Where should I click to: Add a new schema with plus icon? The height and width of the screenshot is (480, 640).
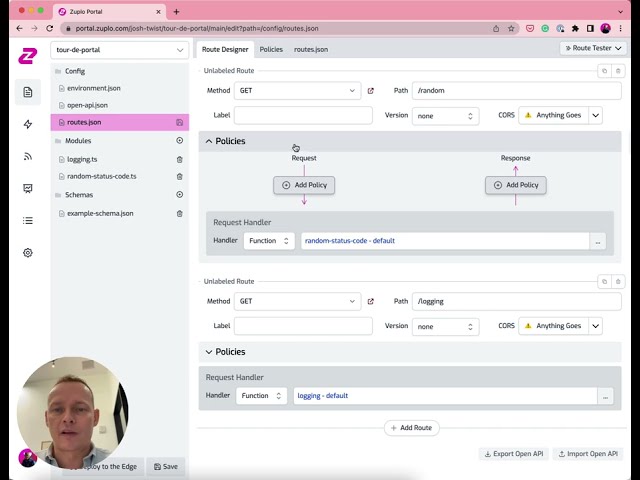tap(179, 195)
